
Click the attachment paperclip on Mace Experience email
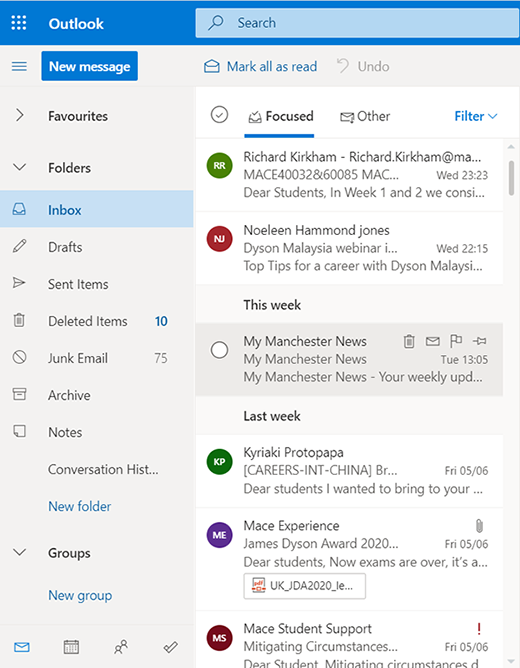coord(479,526)
